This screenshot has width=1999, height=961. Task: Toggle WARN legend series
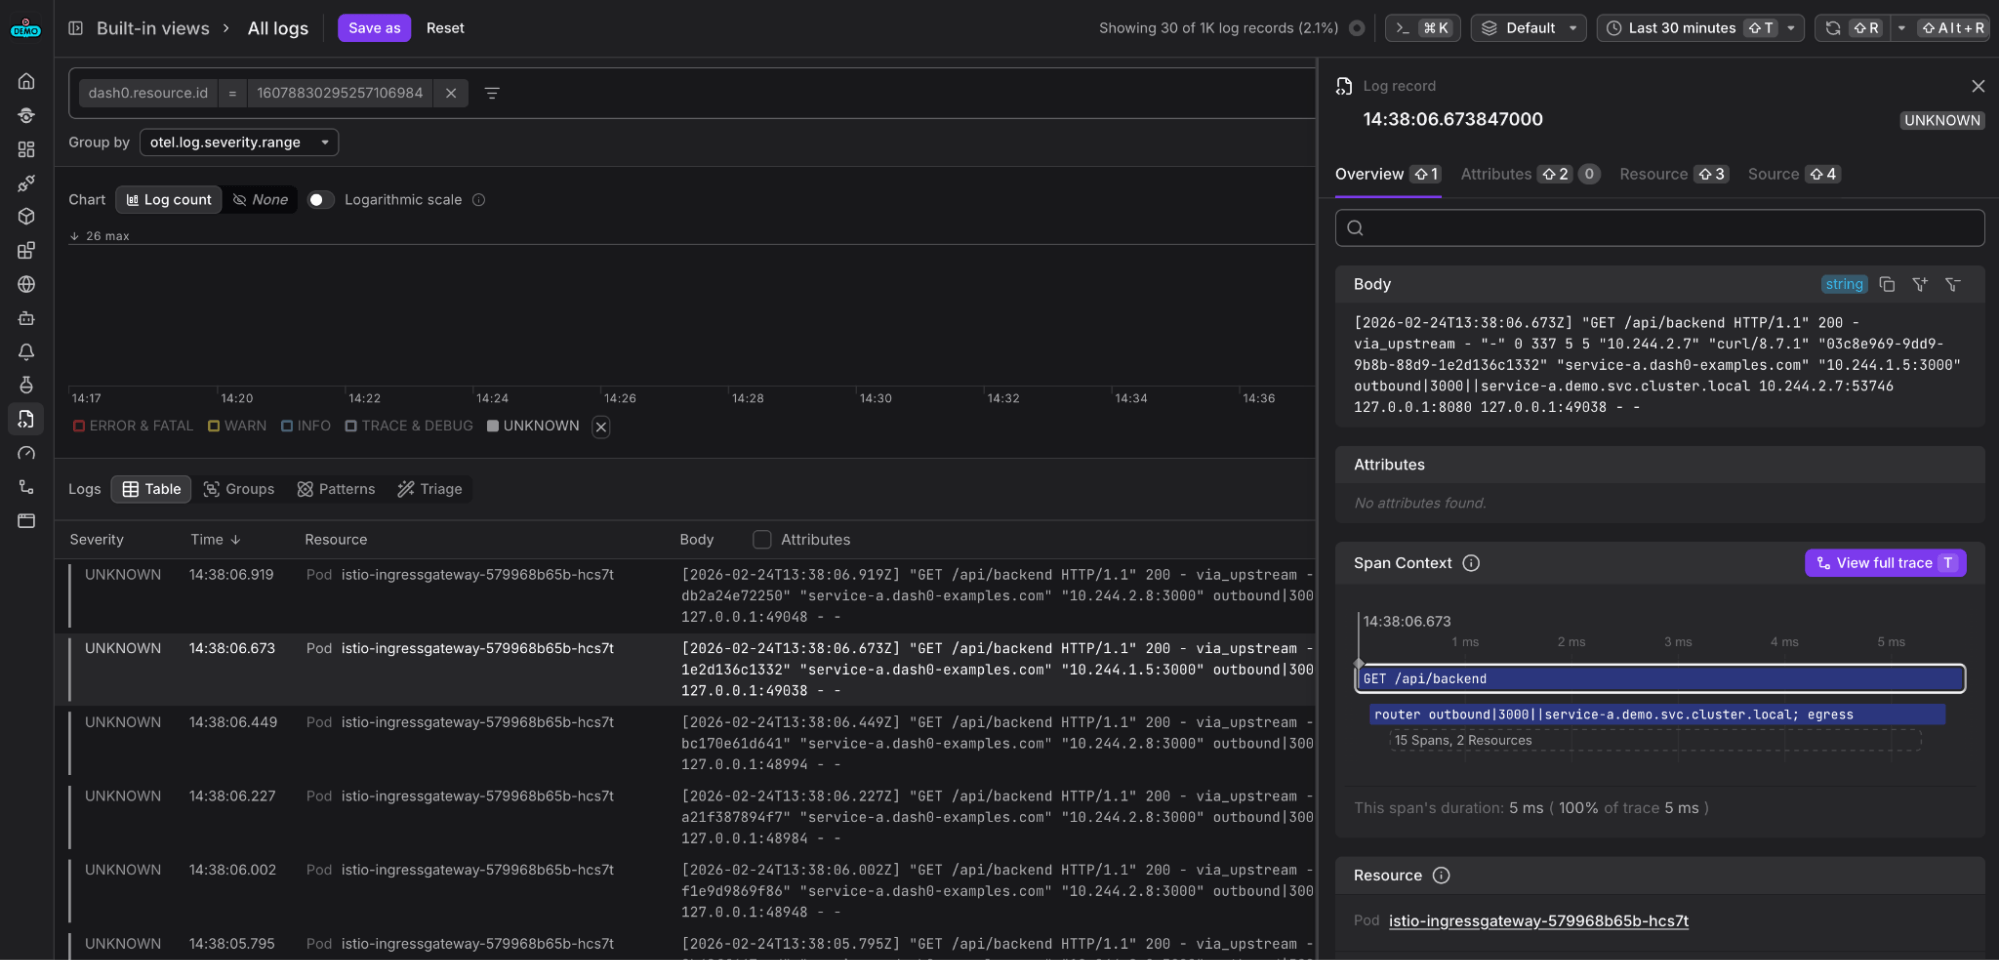(x=237, y=426)
